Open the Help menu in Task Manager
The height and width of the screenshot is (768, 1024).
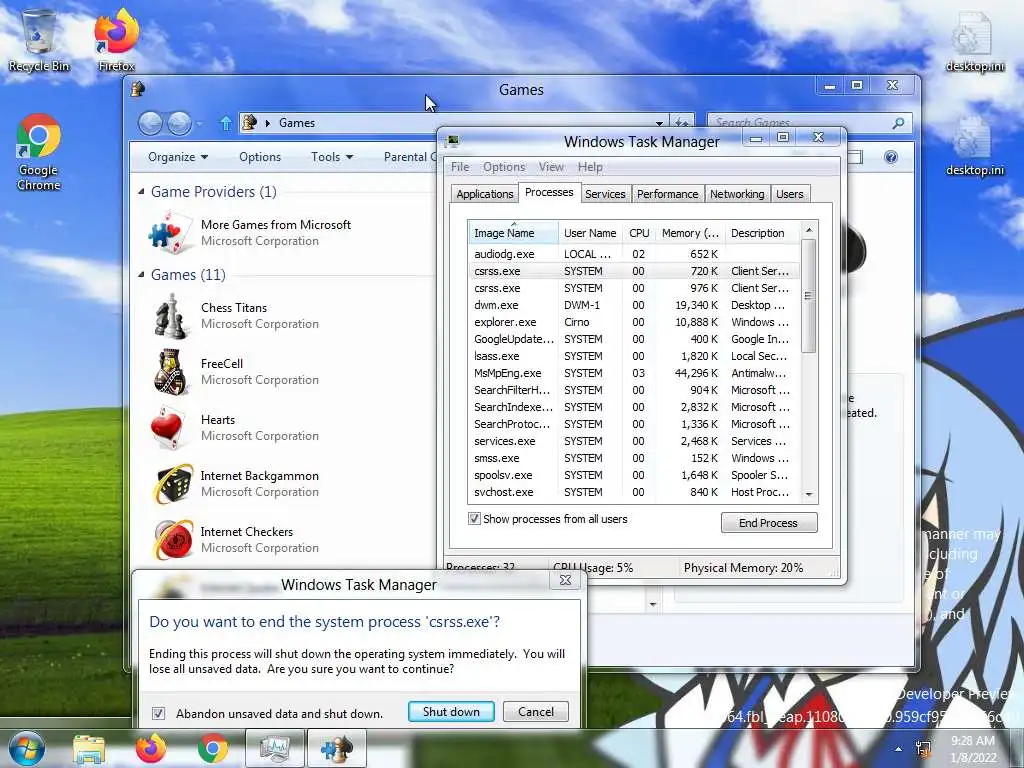coord(590,167)
